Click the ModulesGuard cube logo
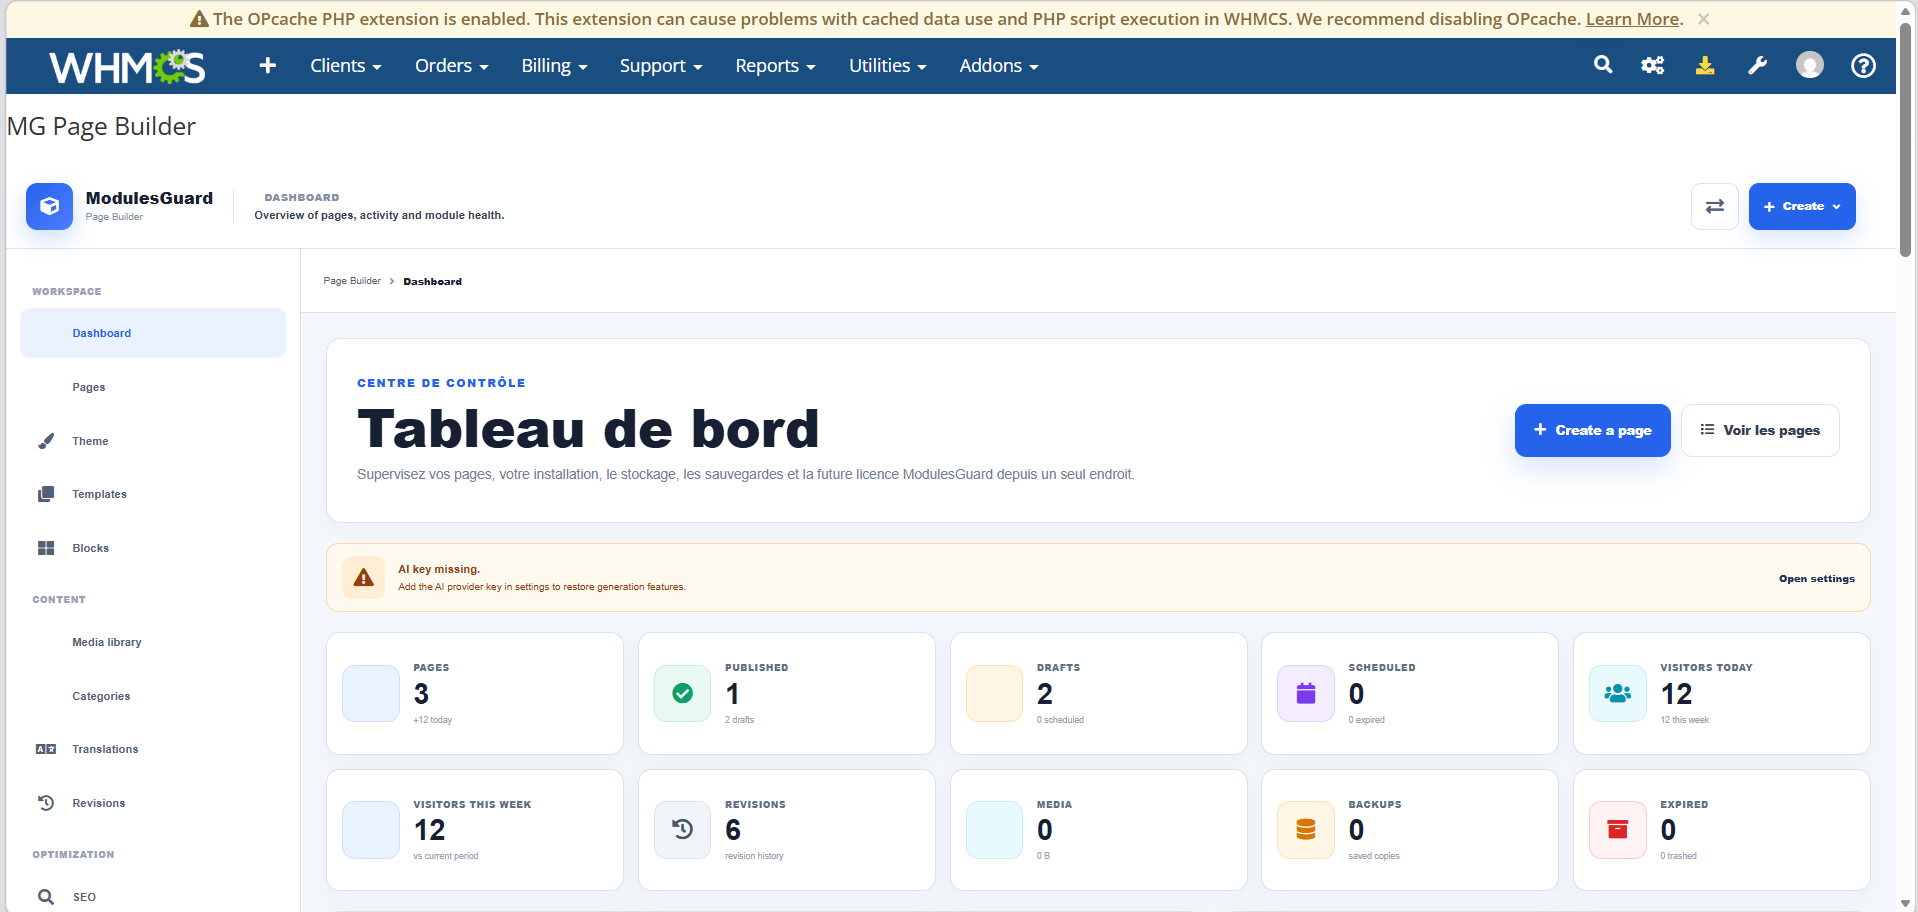Screen dimensions: 1918x912 pyautogui.click(x=49, y=206)
